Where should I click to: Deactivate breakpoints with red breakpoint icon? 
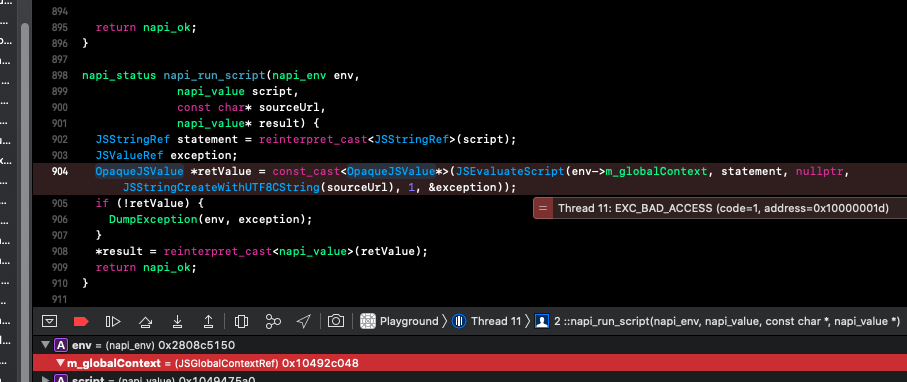[x=82, y=321]
